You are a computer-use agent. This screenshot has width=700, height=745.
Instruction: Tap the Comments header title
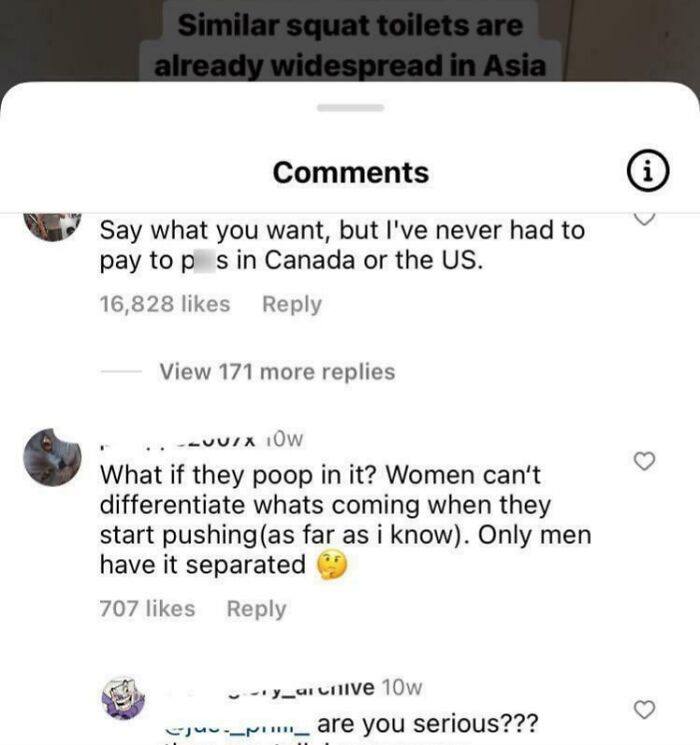(351, 172)
